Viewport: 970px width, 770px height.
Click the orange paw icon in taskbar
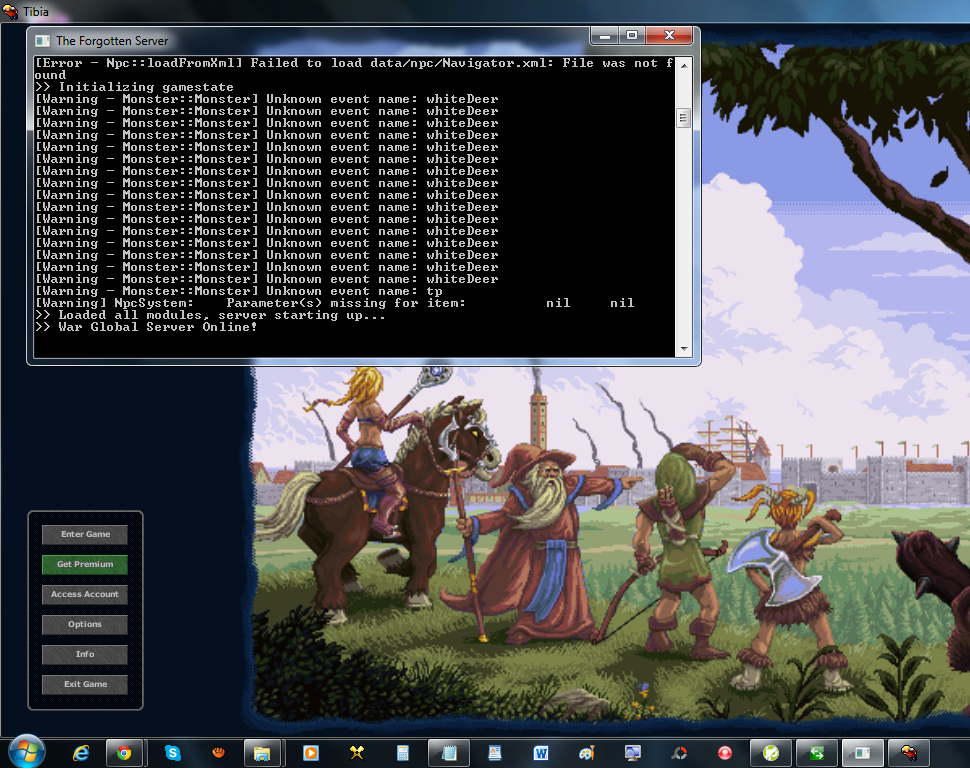[x=218, y=753]
